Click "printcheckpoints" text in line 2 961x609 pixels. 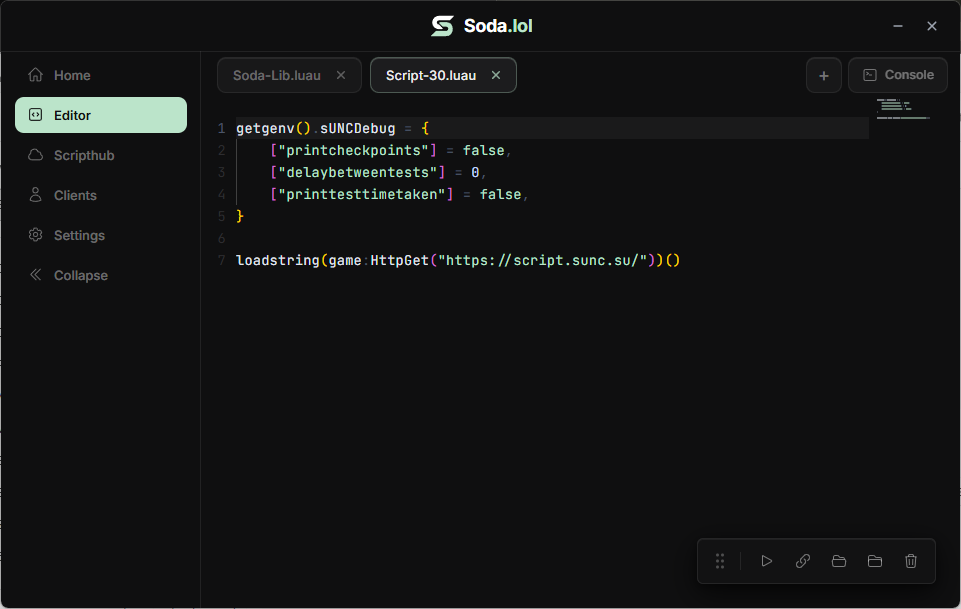point(354,151)
